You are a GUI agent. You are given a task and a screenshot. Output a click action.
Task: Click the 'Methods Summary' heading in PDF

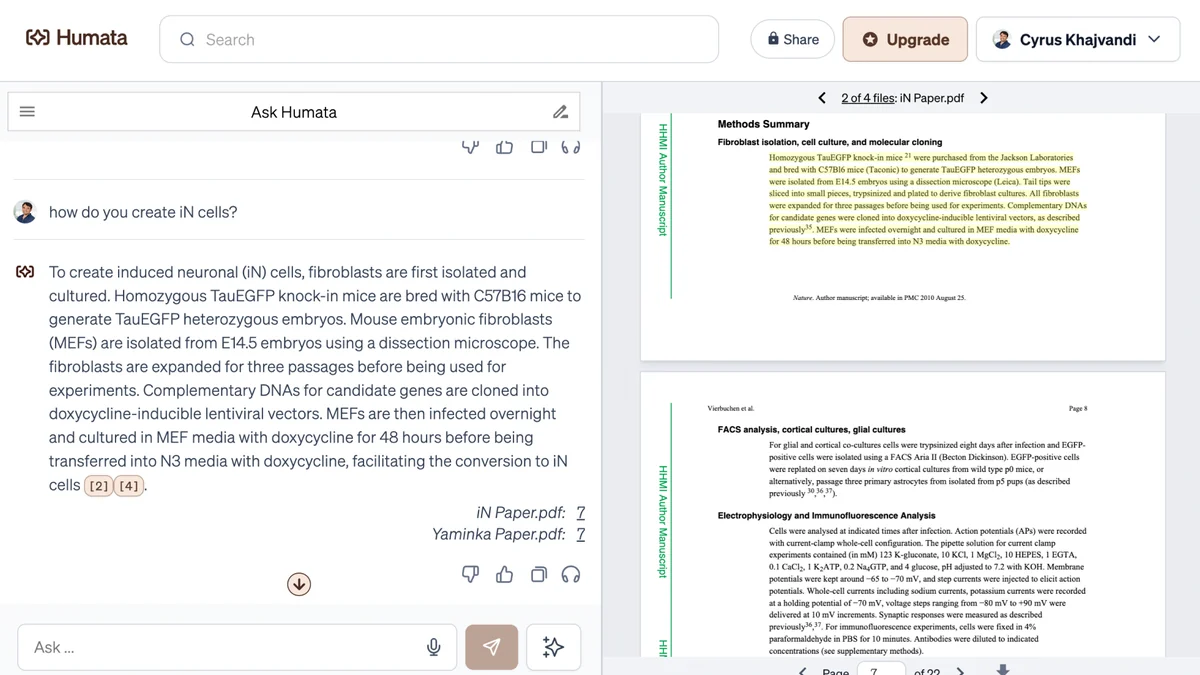(763, 124)
